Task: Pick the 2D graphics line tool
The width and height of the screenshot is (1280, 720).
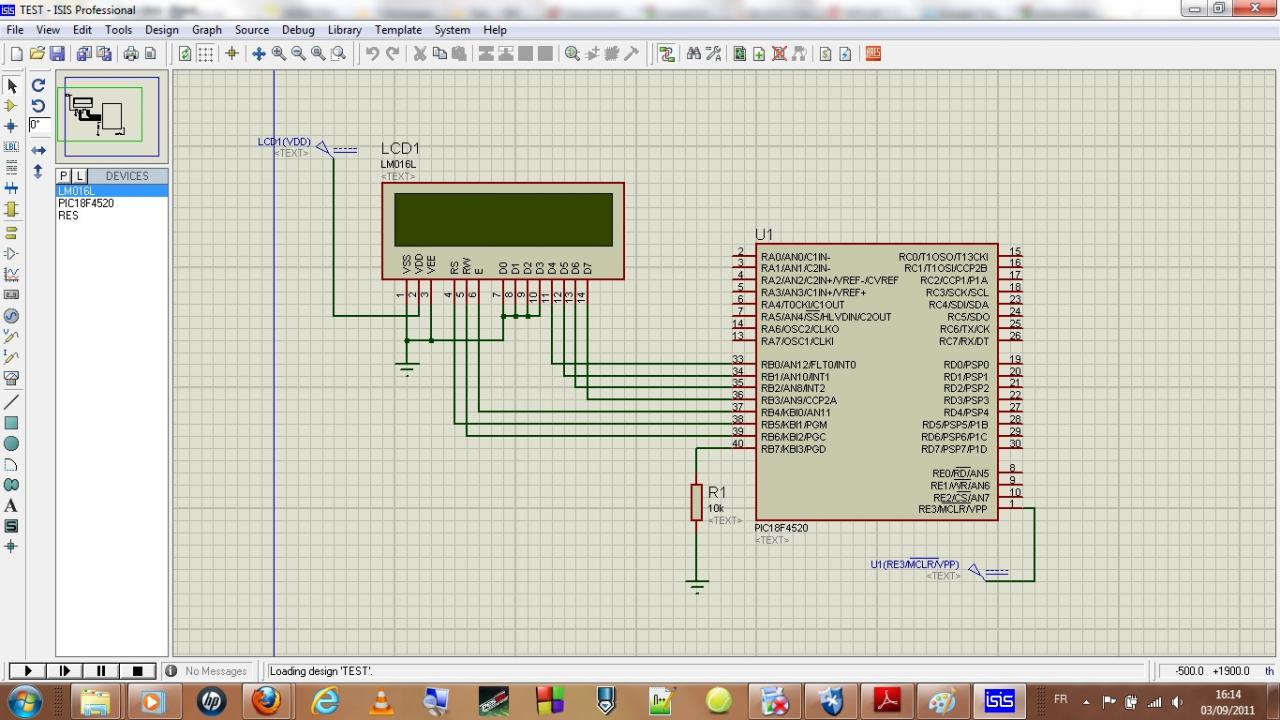Action: coord(12,401)
